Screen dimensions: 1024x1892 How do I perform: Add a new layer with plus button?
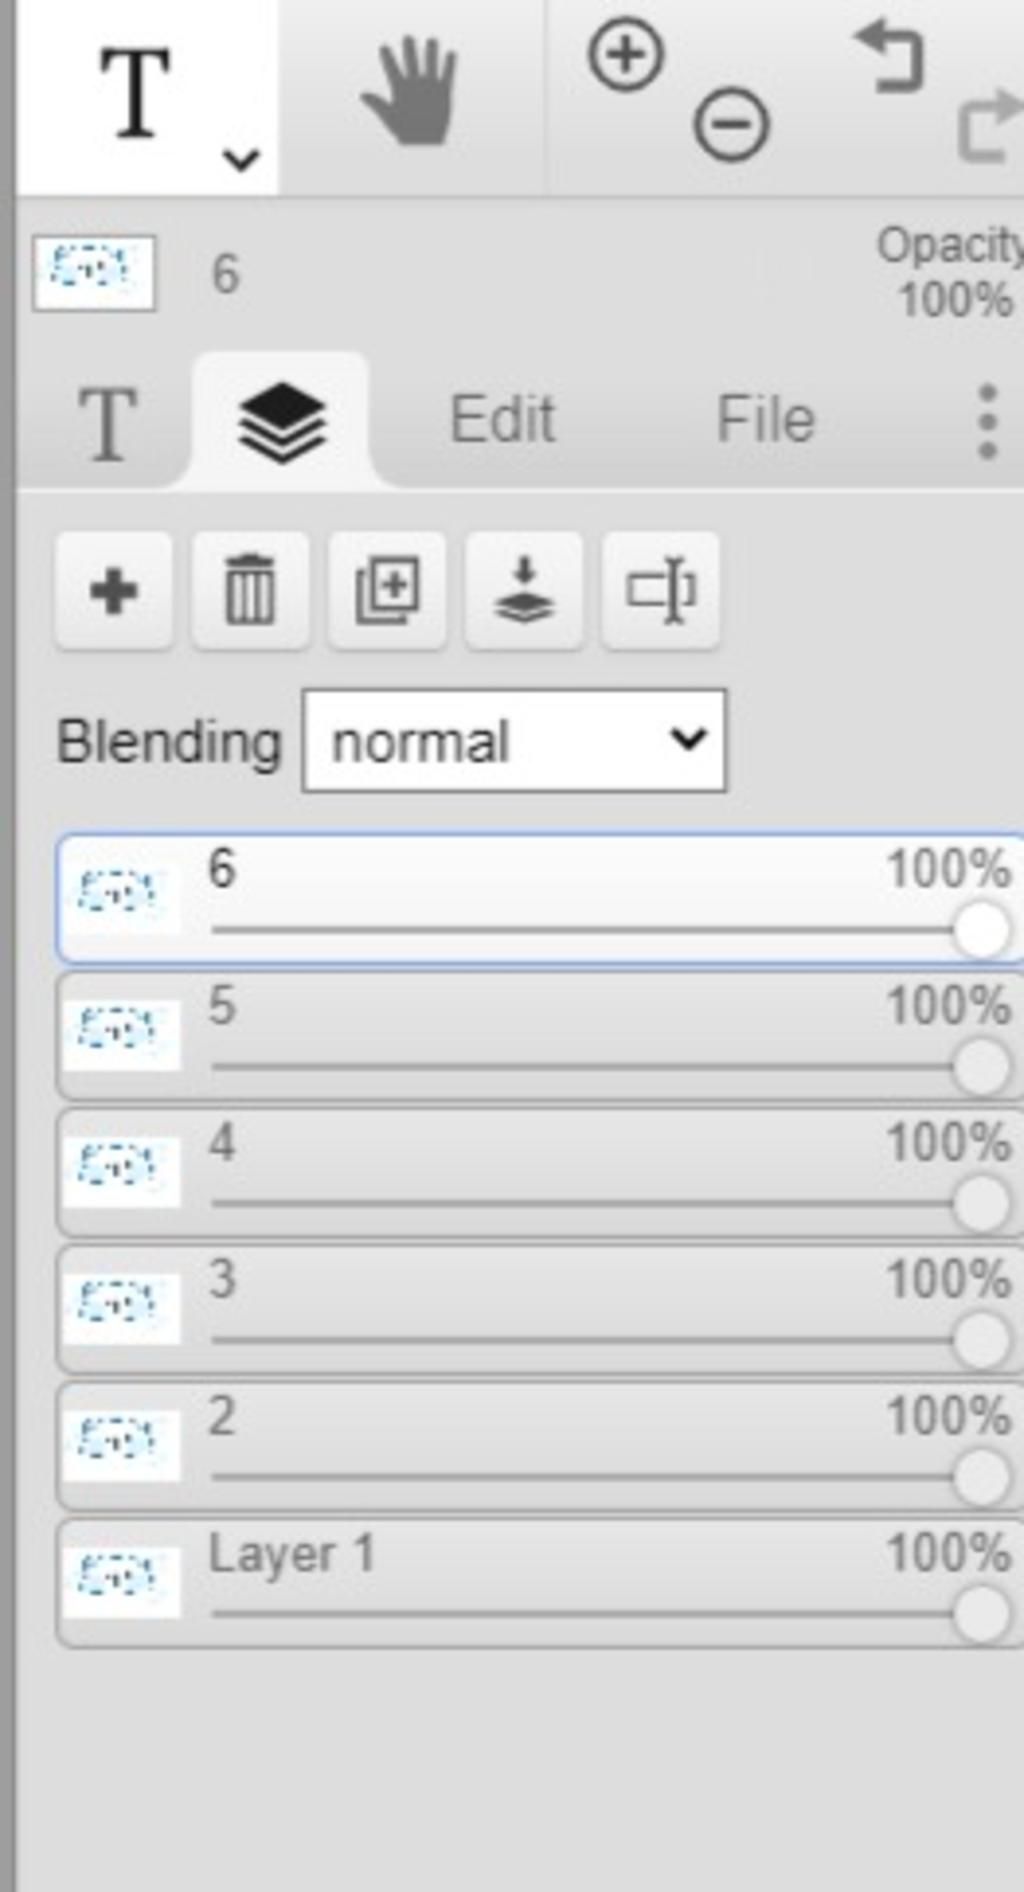(114, 591)
